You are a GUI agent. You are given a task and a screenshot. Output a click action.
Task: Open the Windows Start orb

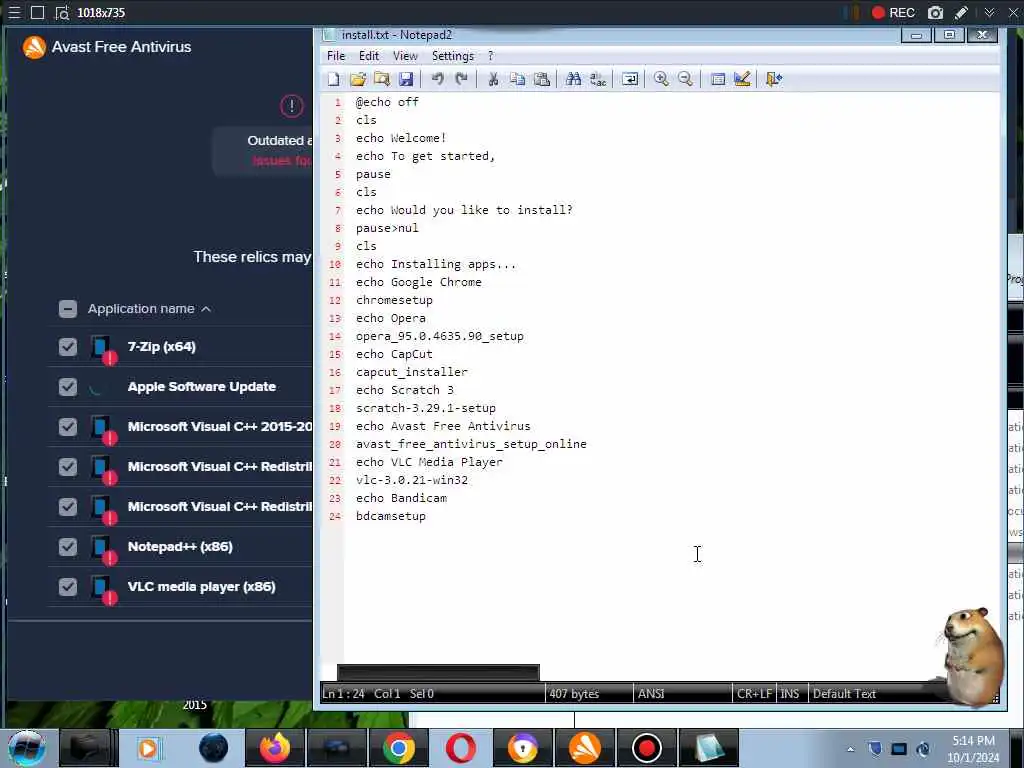[x=27, y=748]
